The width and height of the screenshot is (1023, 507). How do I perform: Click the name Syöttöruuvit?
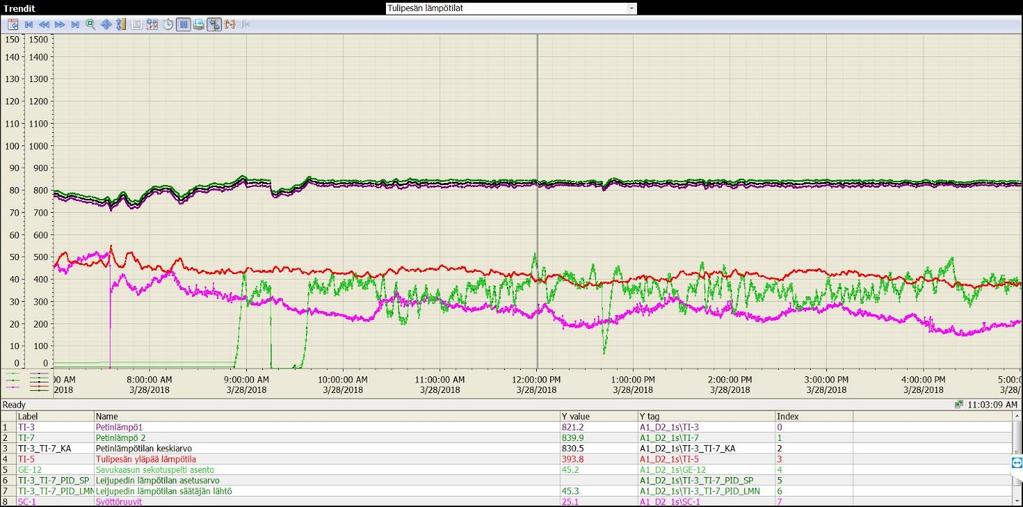[x=119, y=502]
